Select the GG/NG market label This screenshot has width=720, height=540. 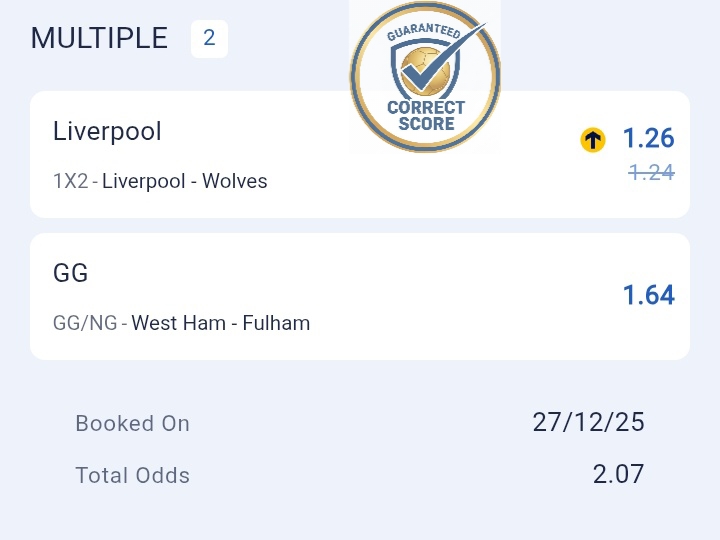85,323
